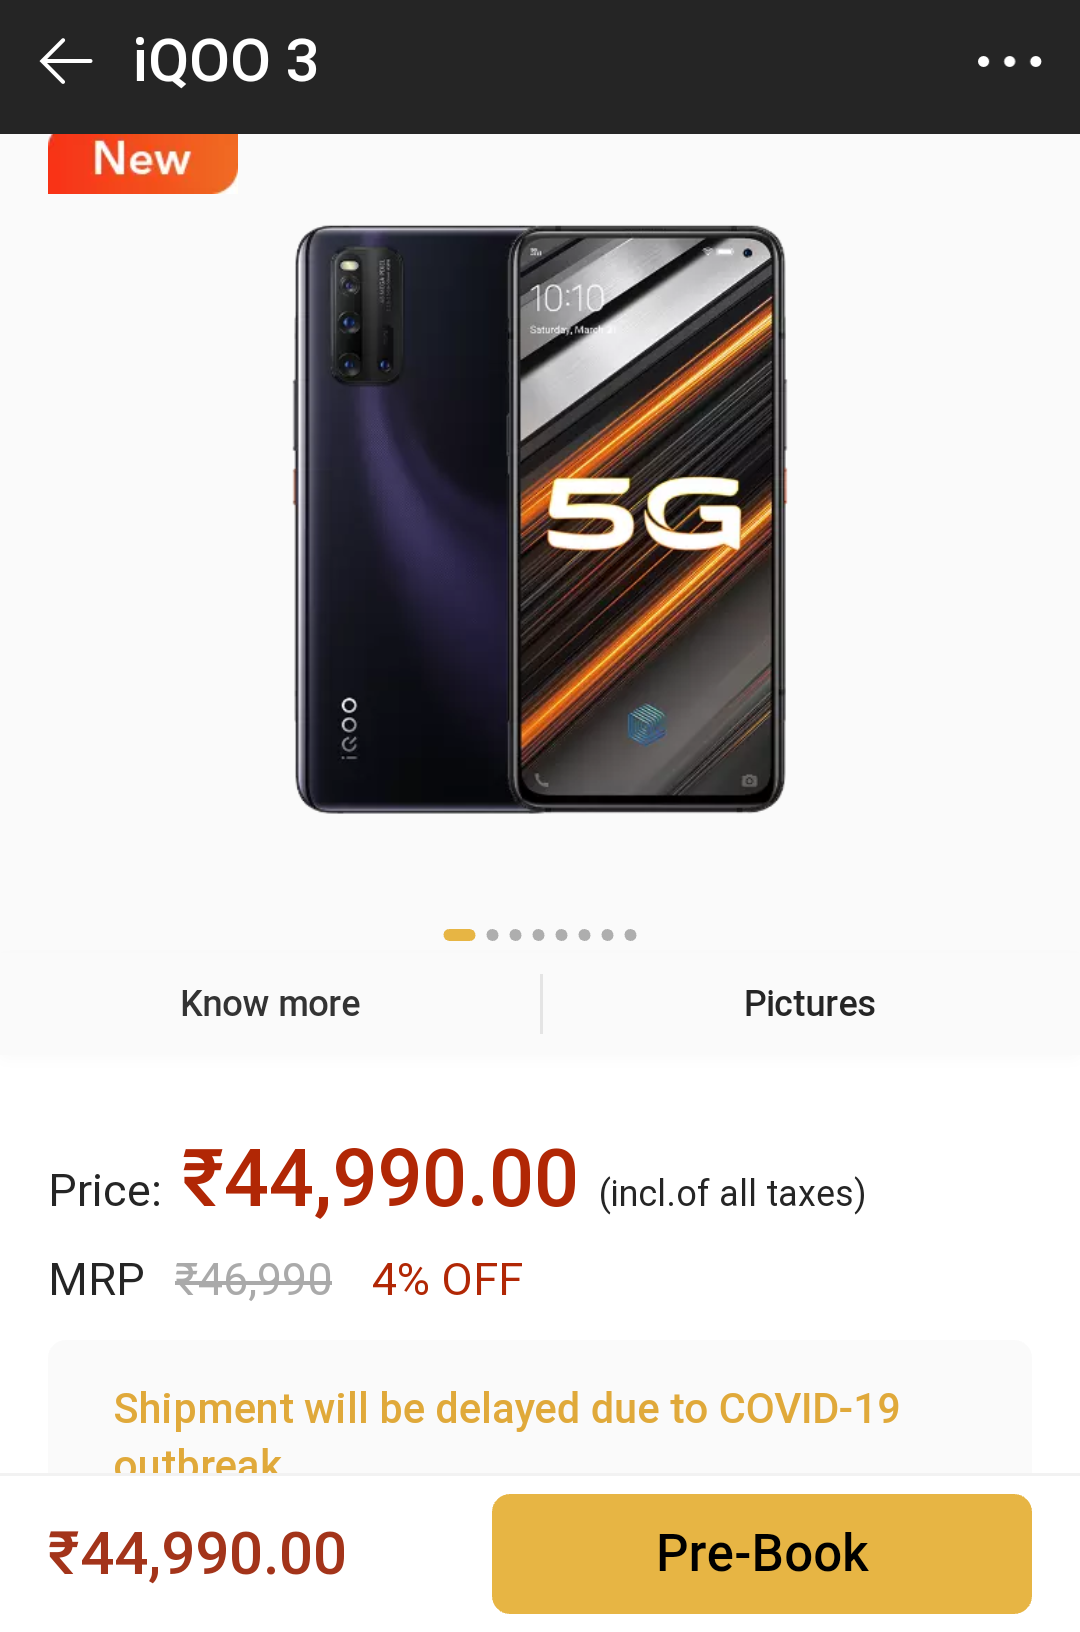Viewport: 1080px width, 1632px height.
Task: Tap the orange New badge
Action: click(142, 162)
